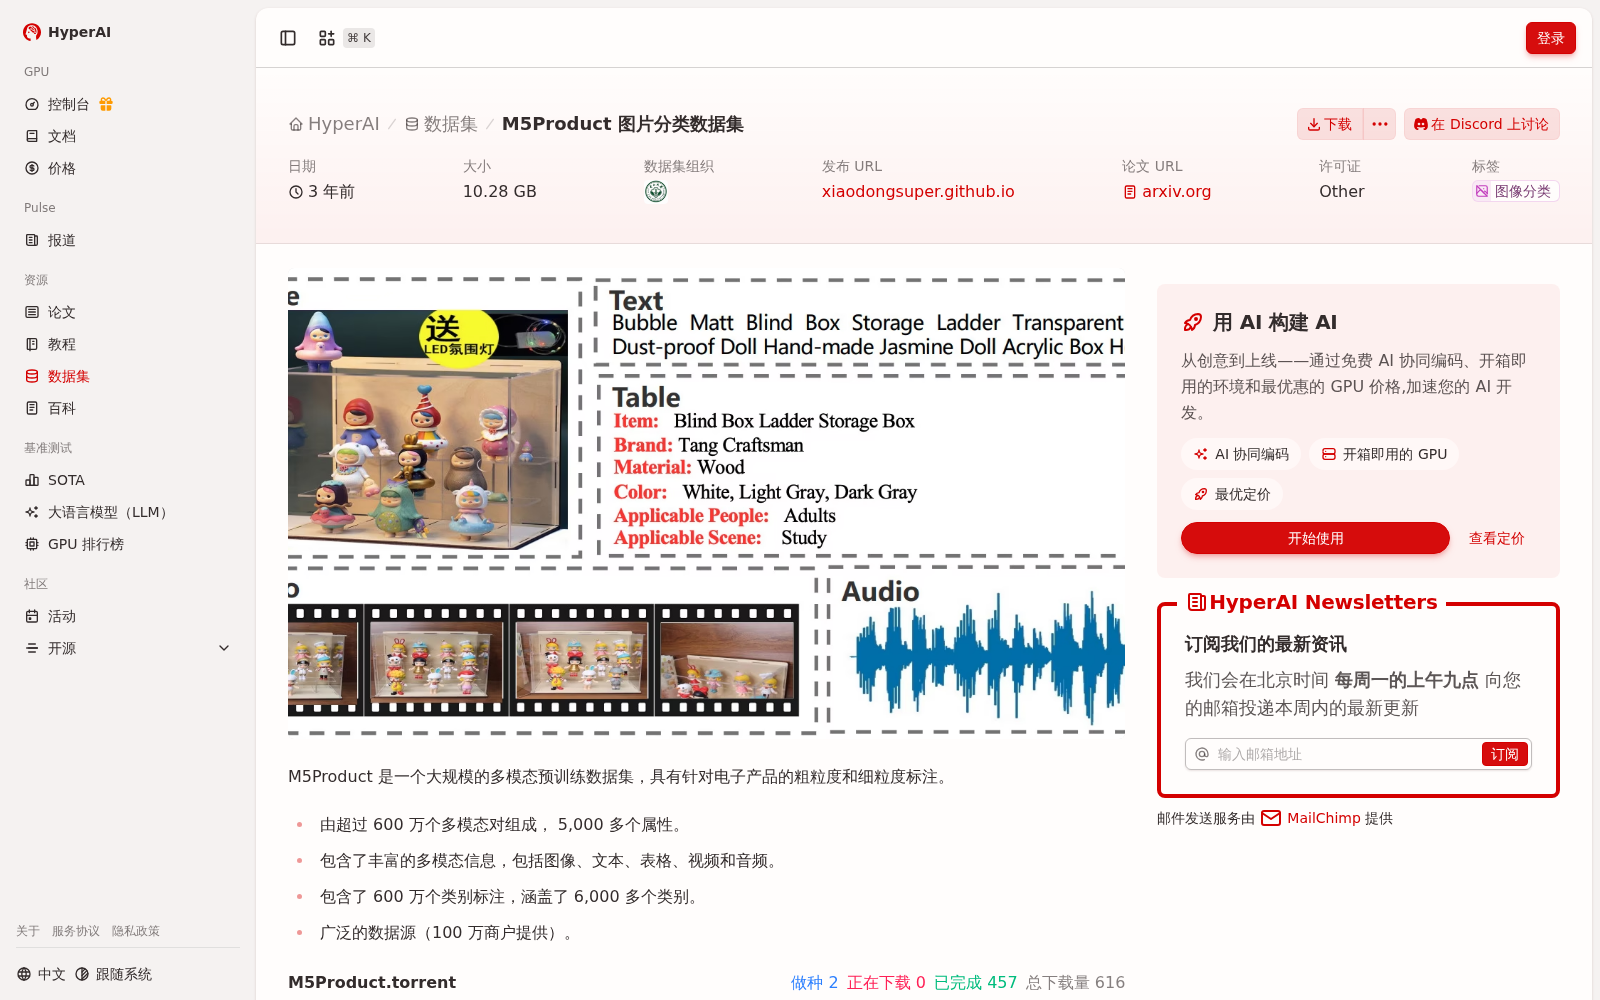Click the 已完成 457 stat
Screen dimensions: 1600x1000
click(976, 982)
